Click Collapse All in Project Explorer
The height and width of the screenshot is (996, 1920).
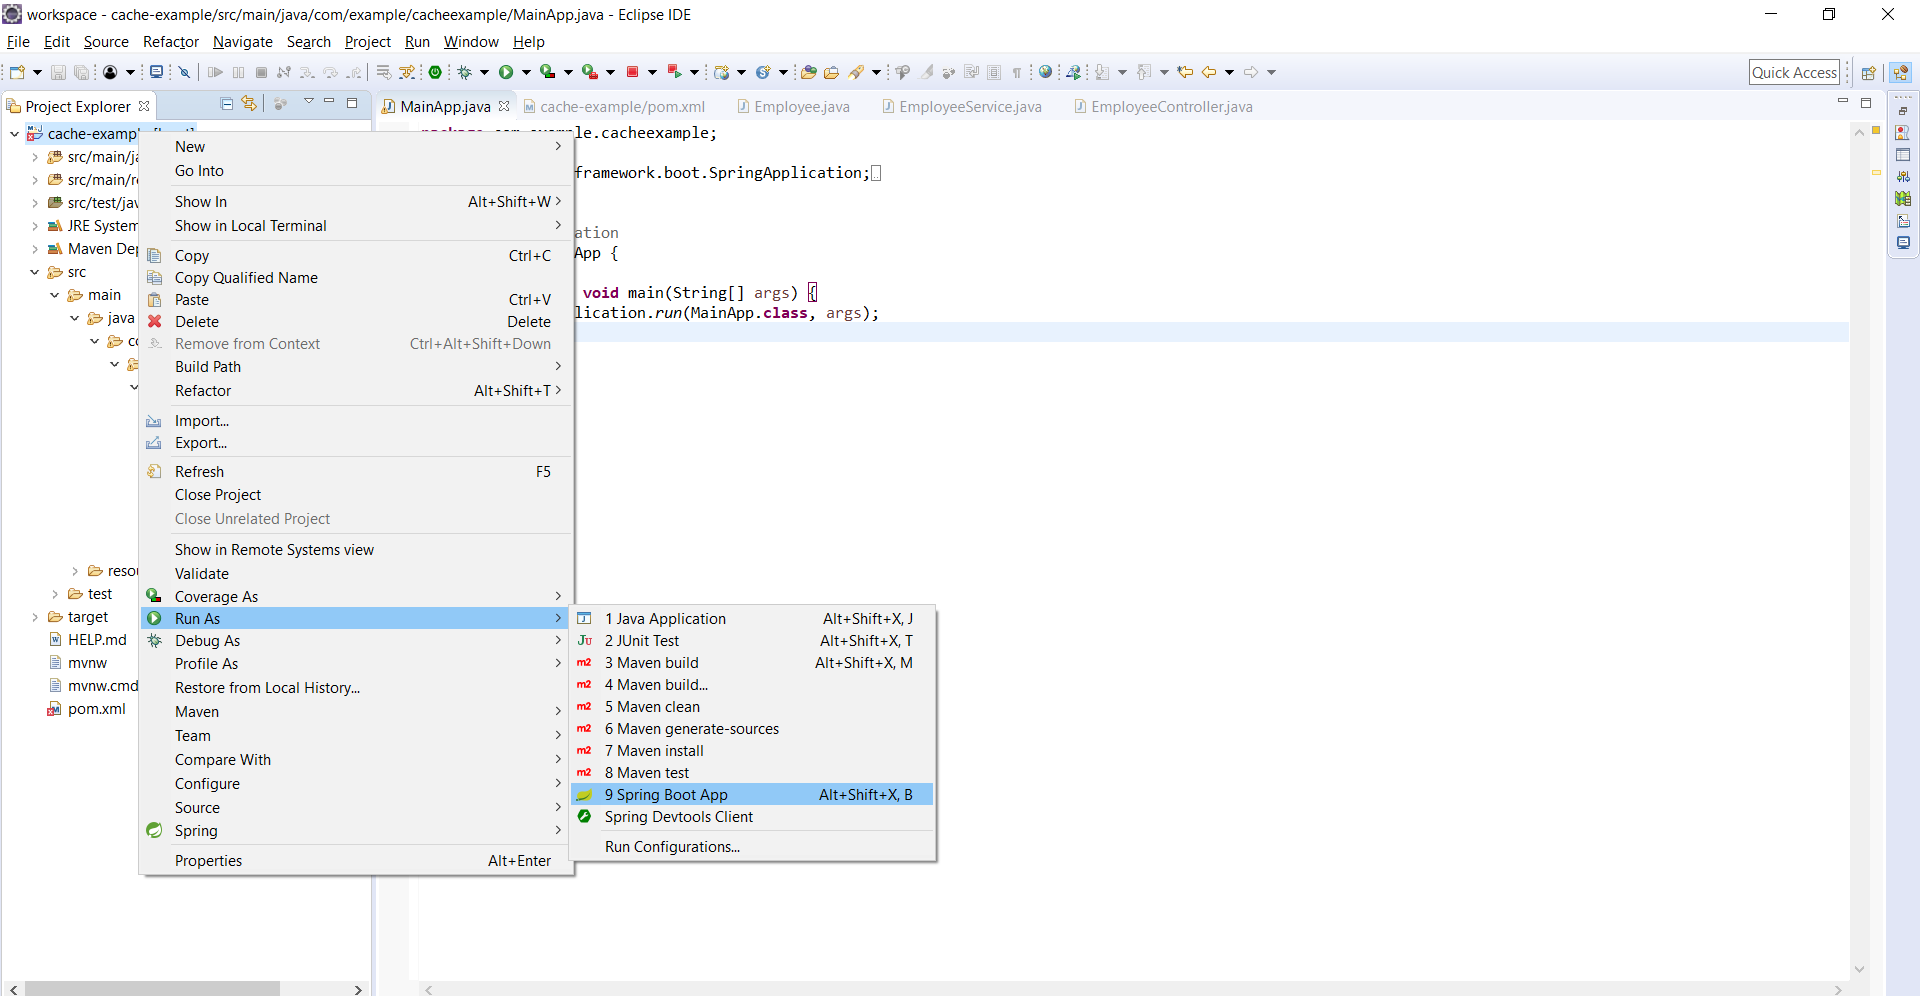227,104
